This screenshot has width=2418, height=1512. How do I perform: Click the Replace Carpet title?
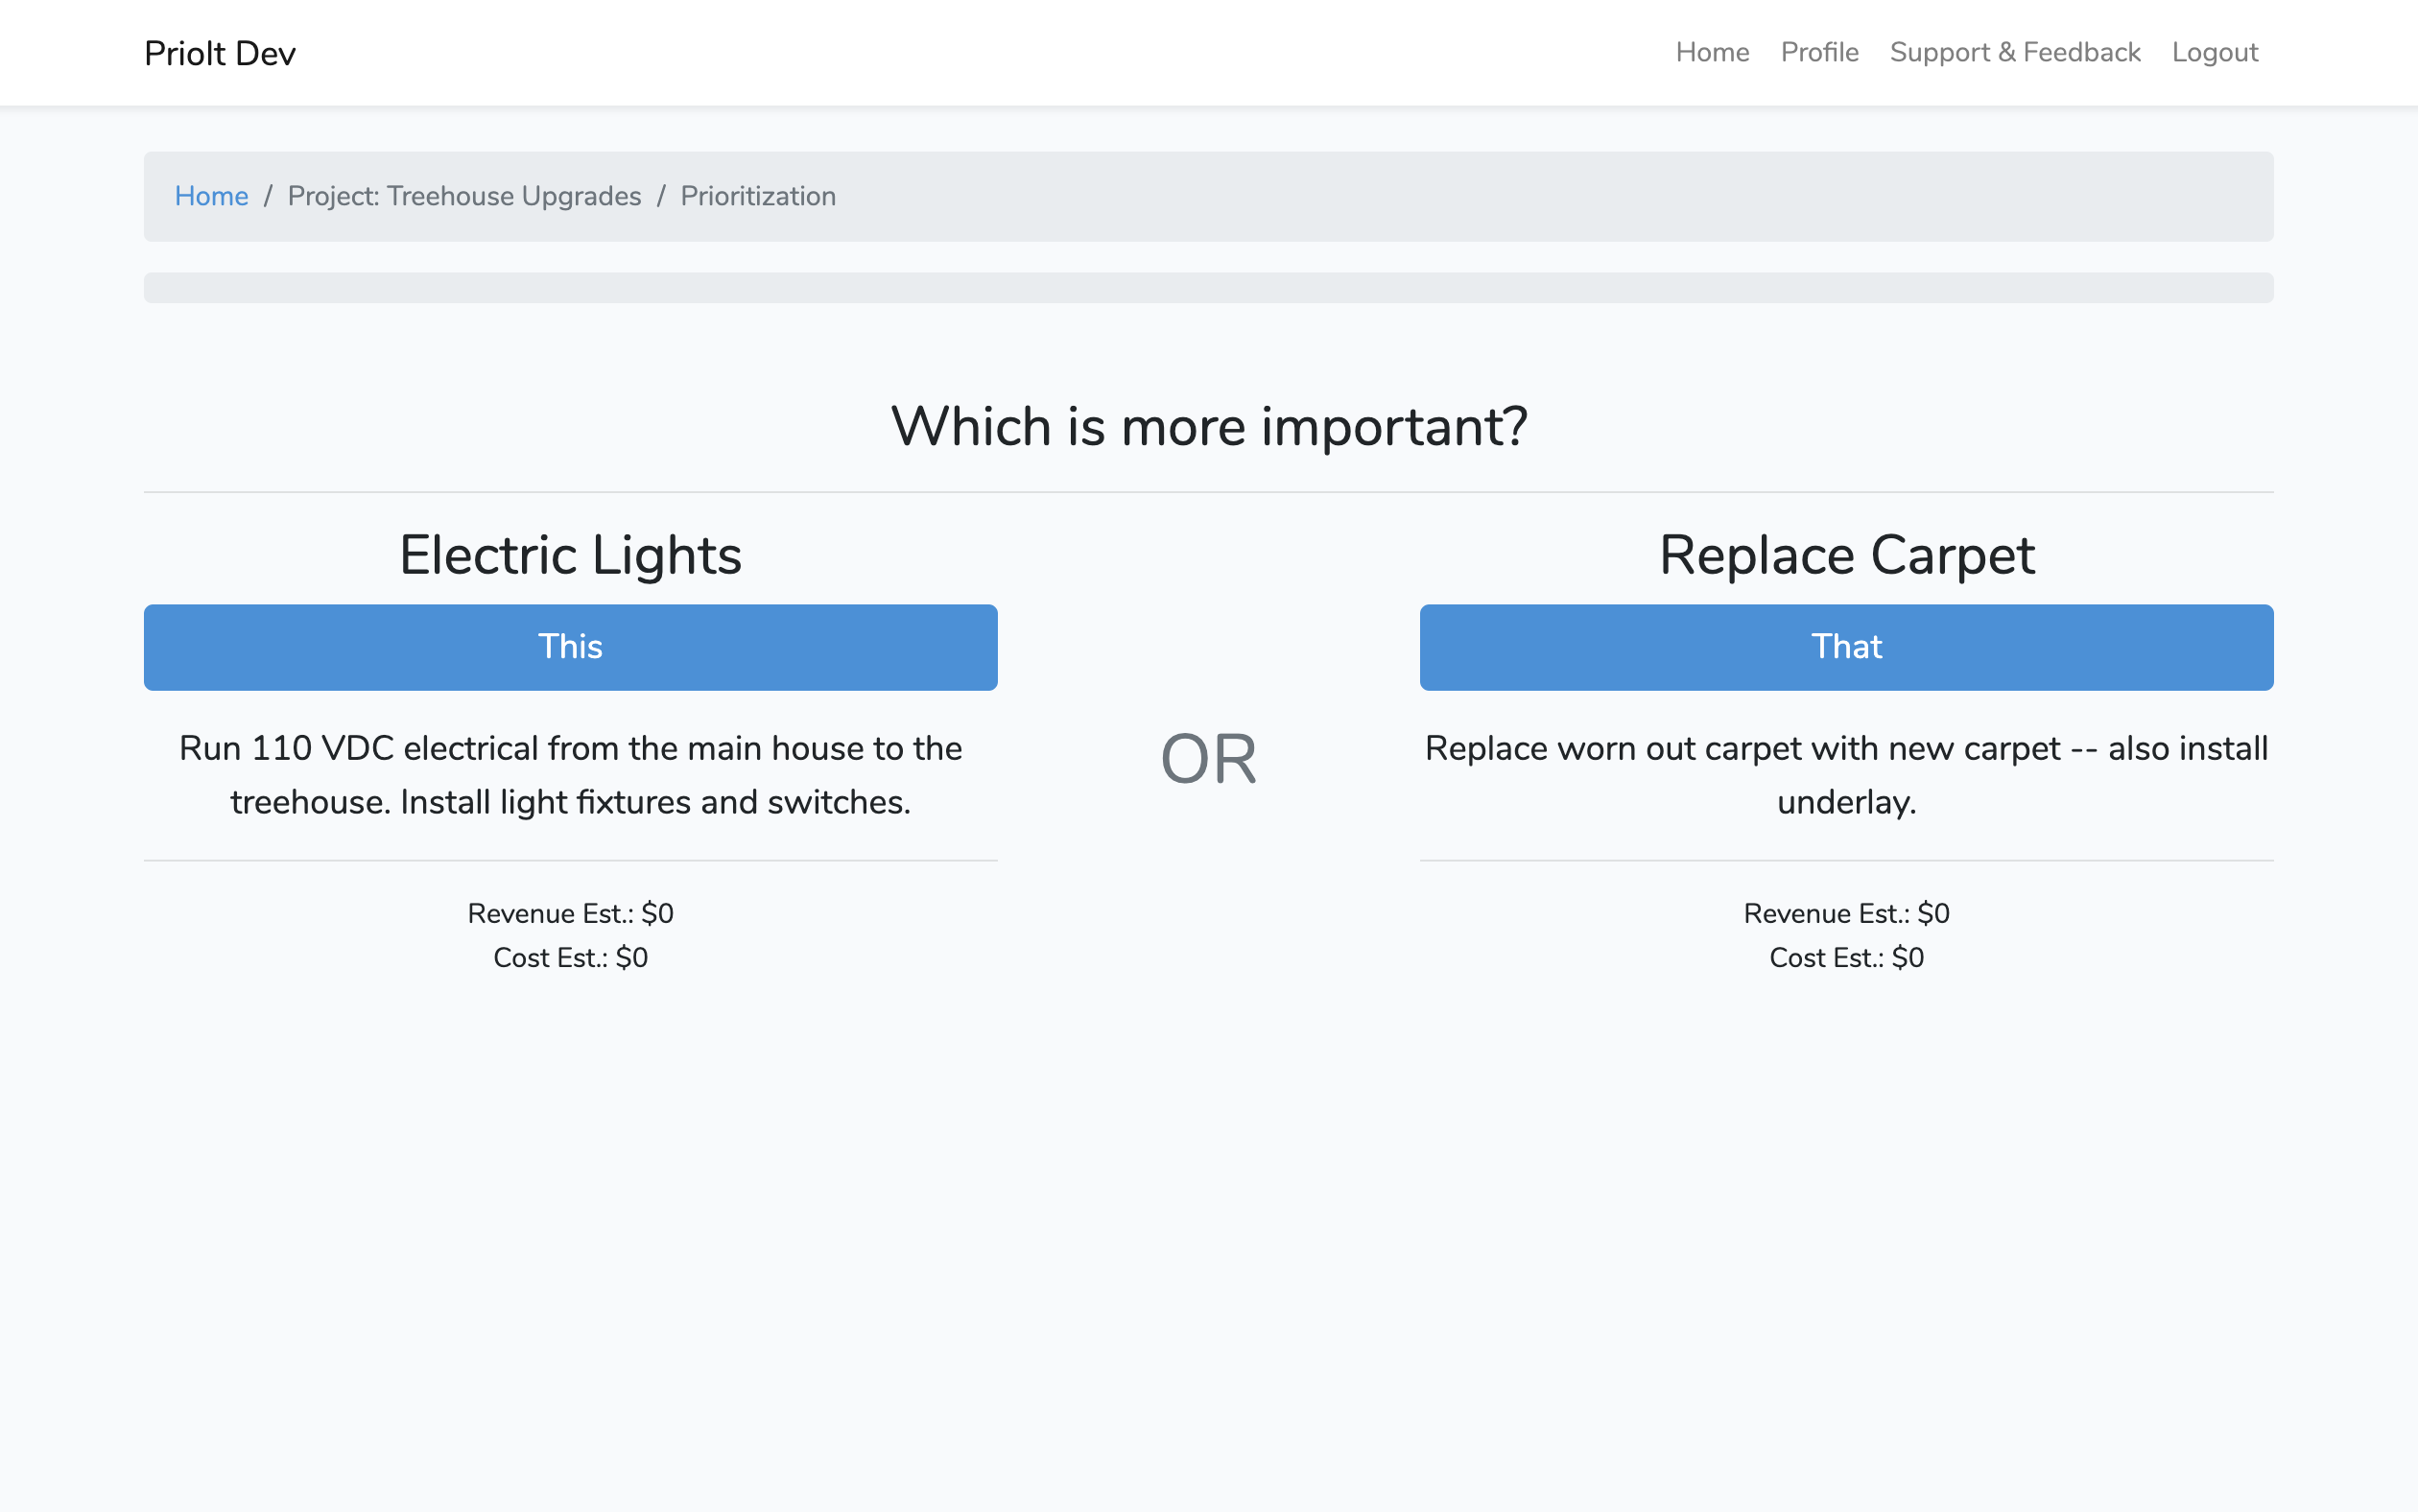click(x=1846, y=555)
